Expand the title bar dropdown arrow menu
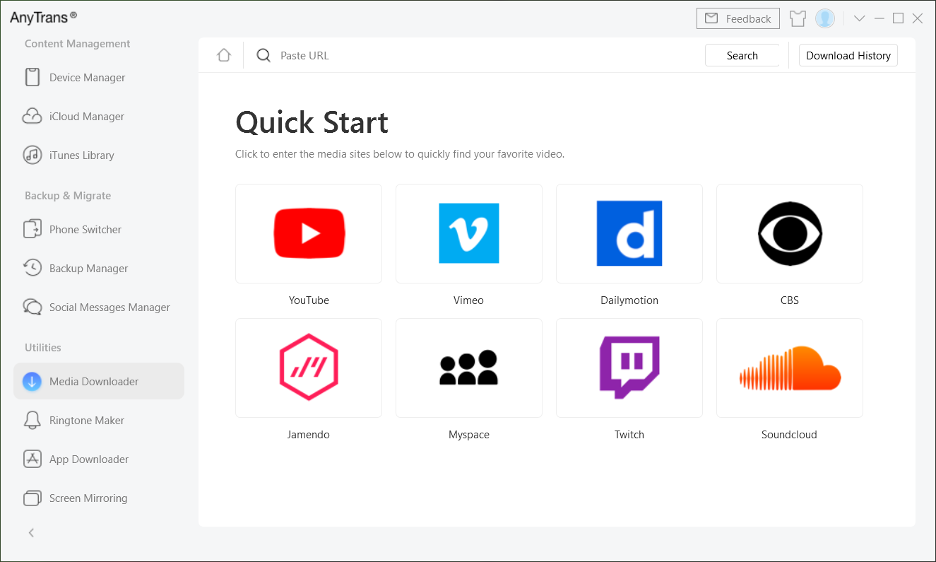This screenshot has height=562, width=936. coord(859,19)
